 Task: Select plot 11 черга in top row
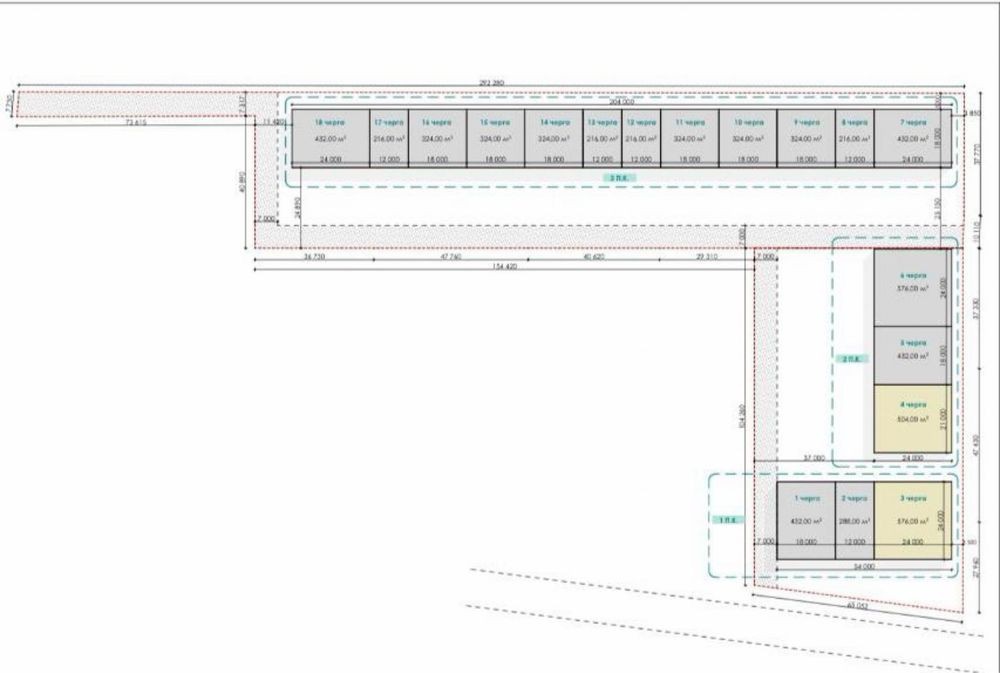[689, 138]
